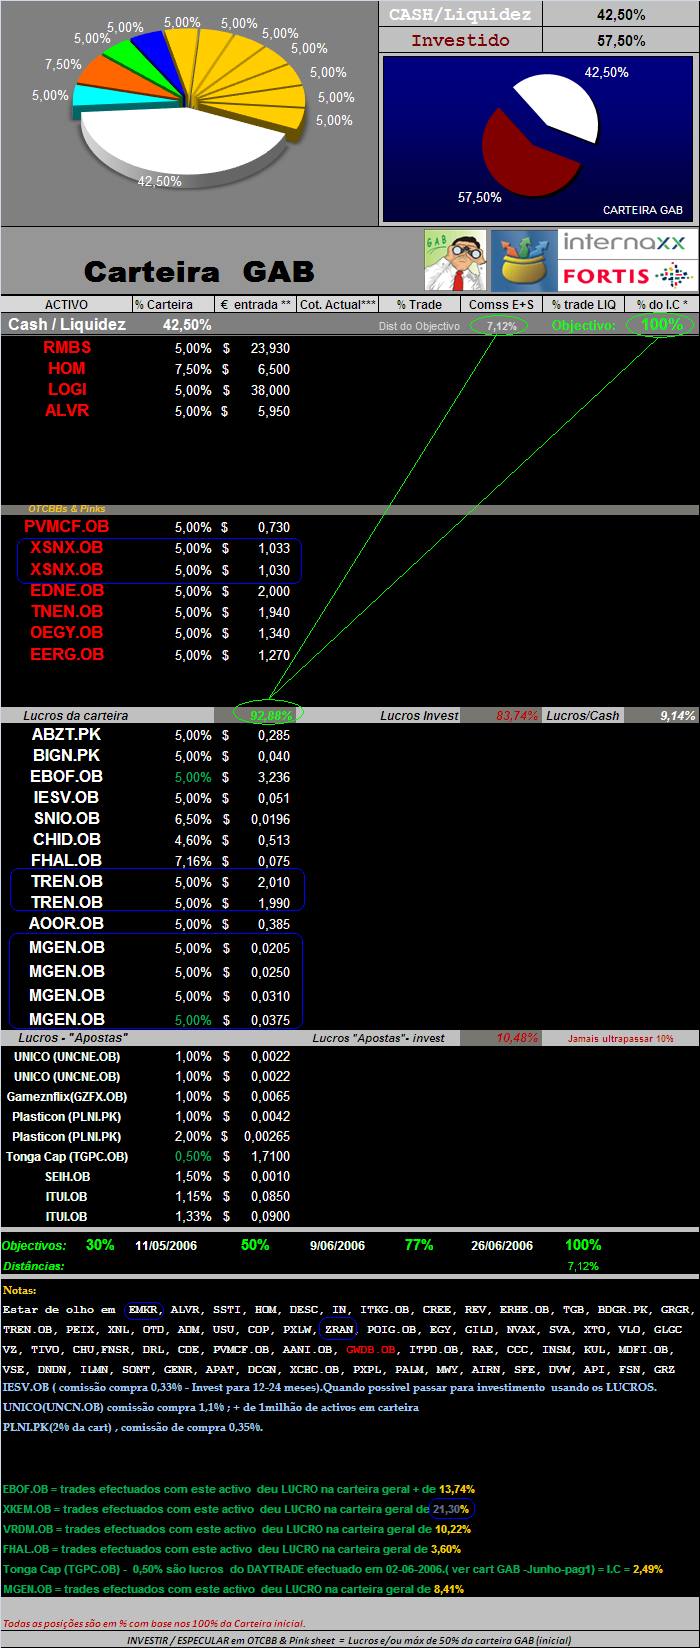Select the TNEN.OB ticker cell
Screen dimensions: 700x1648
67,611
